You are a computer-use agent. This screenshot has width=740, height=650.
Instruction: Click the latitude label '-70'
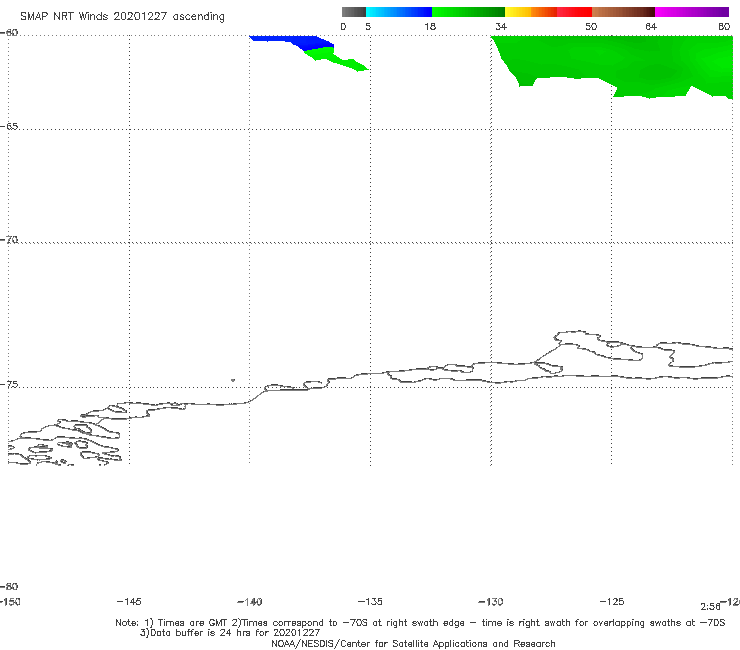pyautogui.click(x=9, y=240)
